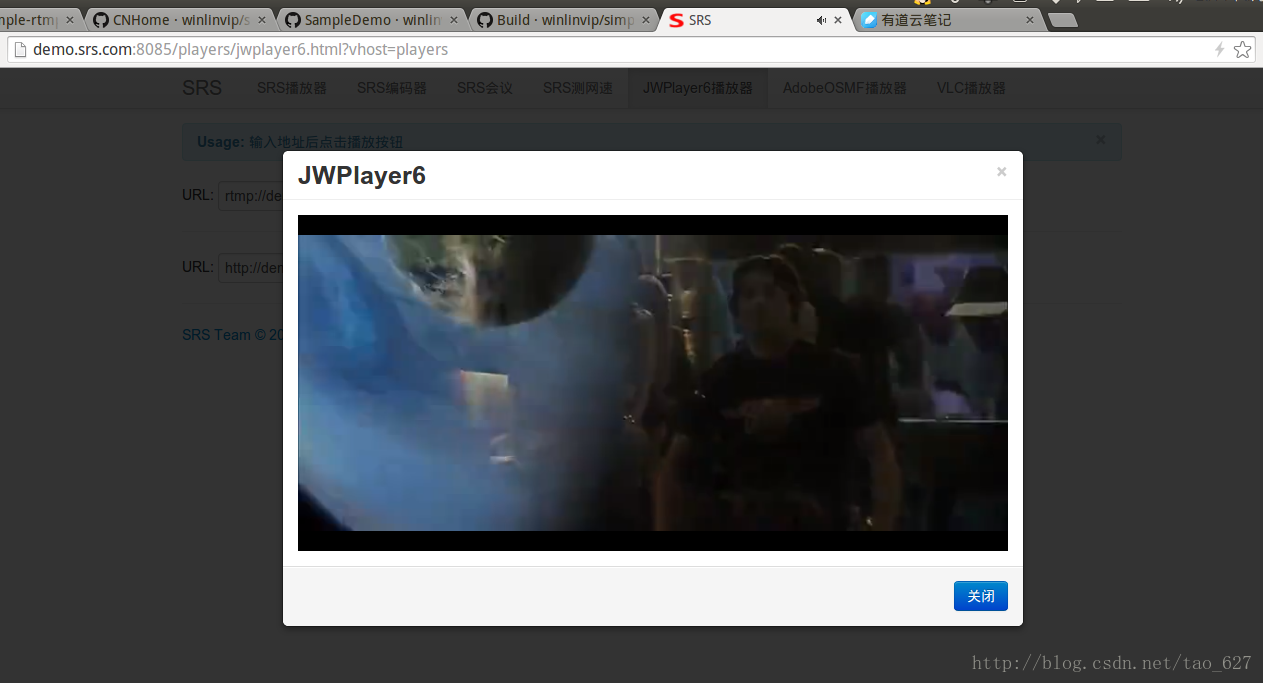Open the SRS播放器 nav item
The image size is (1263, 683).
pos(292,88)
